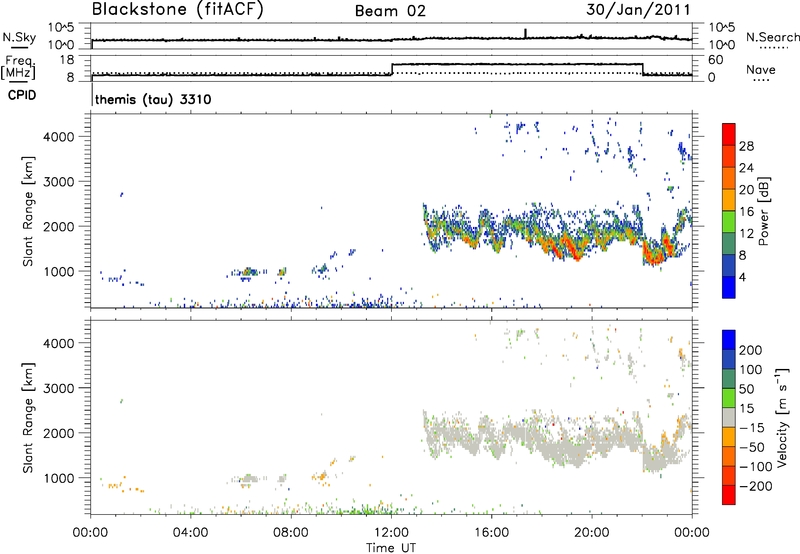Click the orange 20 dB power color band

(728, 178)
